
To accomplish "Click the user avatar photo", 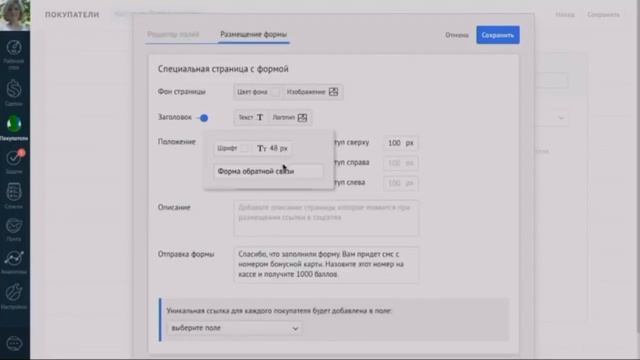I will coord(15,15).
